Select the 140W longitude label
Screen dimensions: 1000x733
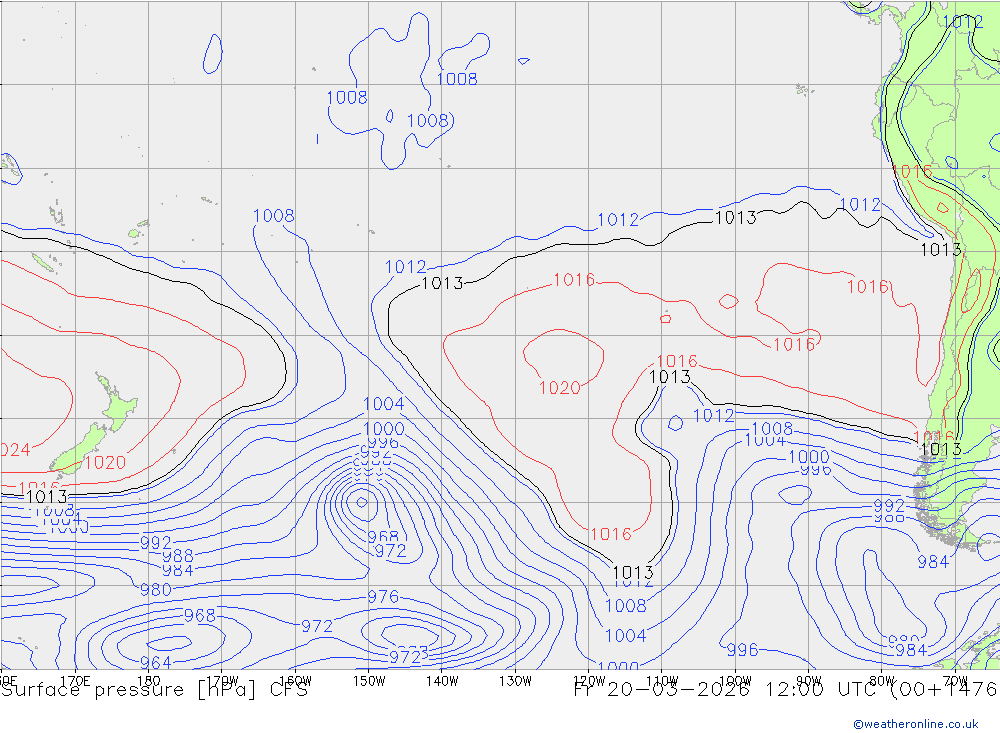[x=442, y=681]
